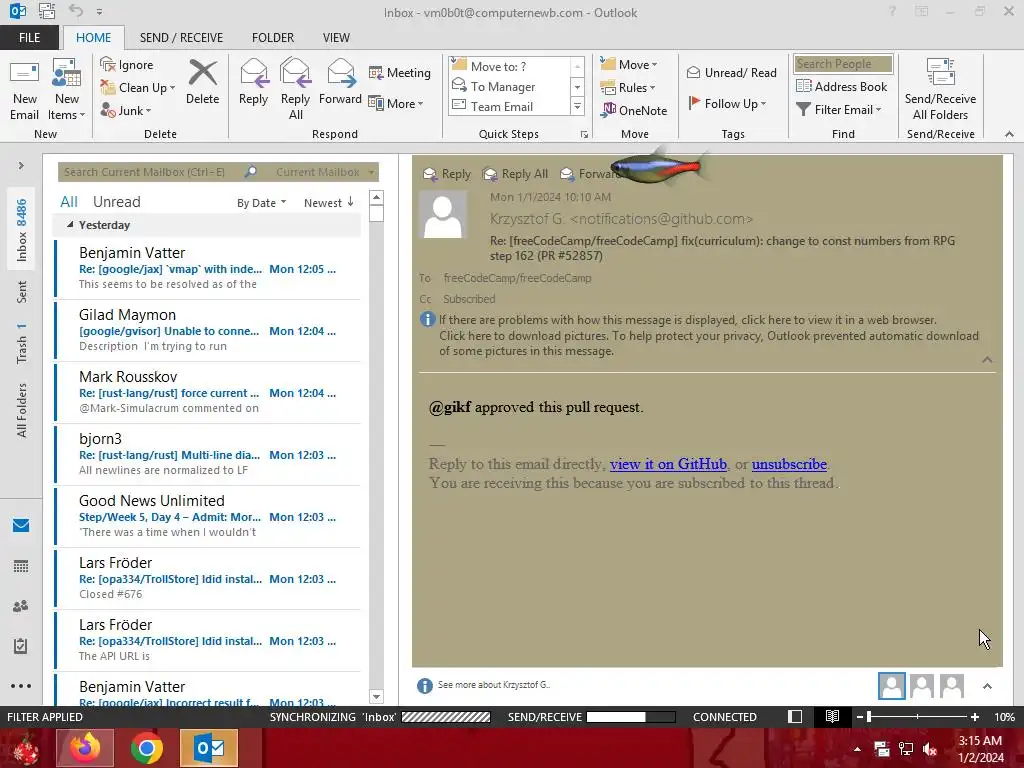Open the Sent folder
Image resolution: width=1024 pixels, height=768 pixels.
point(22,292)
